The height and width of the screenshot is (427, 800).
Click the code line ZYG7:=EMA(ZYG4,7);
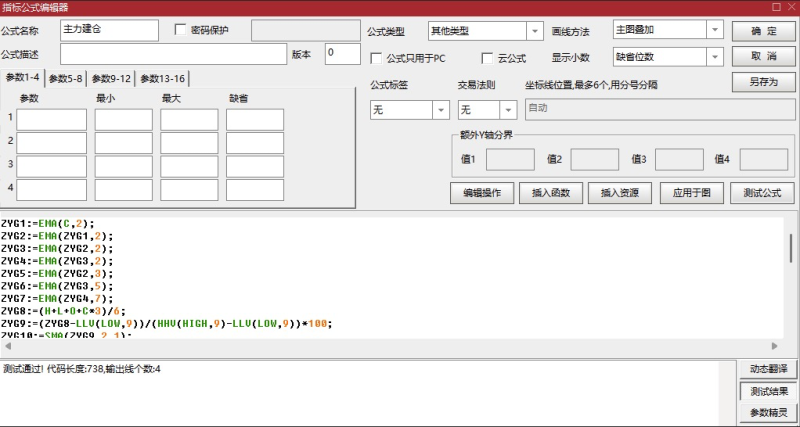[57, 298]
